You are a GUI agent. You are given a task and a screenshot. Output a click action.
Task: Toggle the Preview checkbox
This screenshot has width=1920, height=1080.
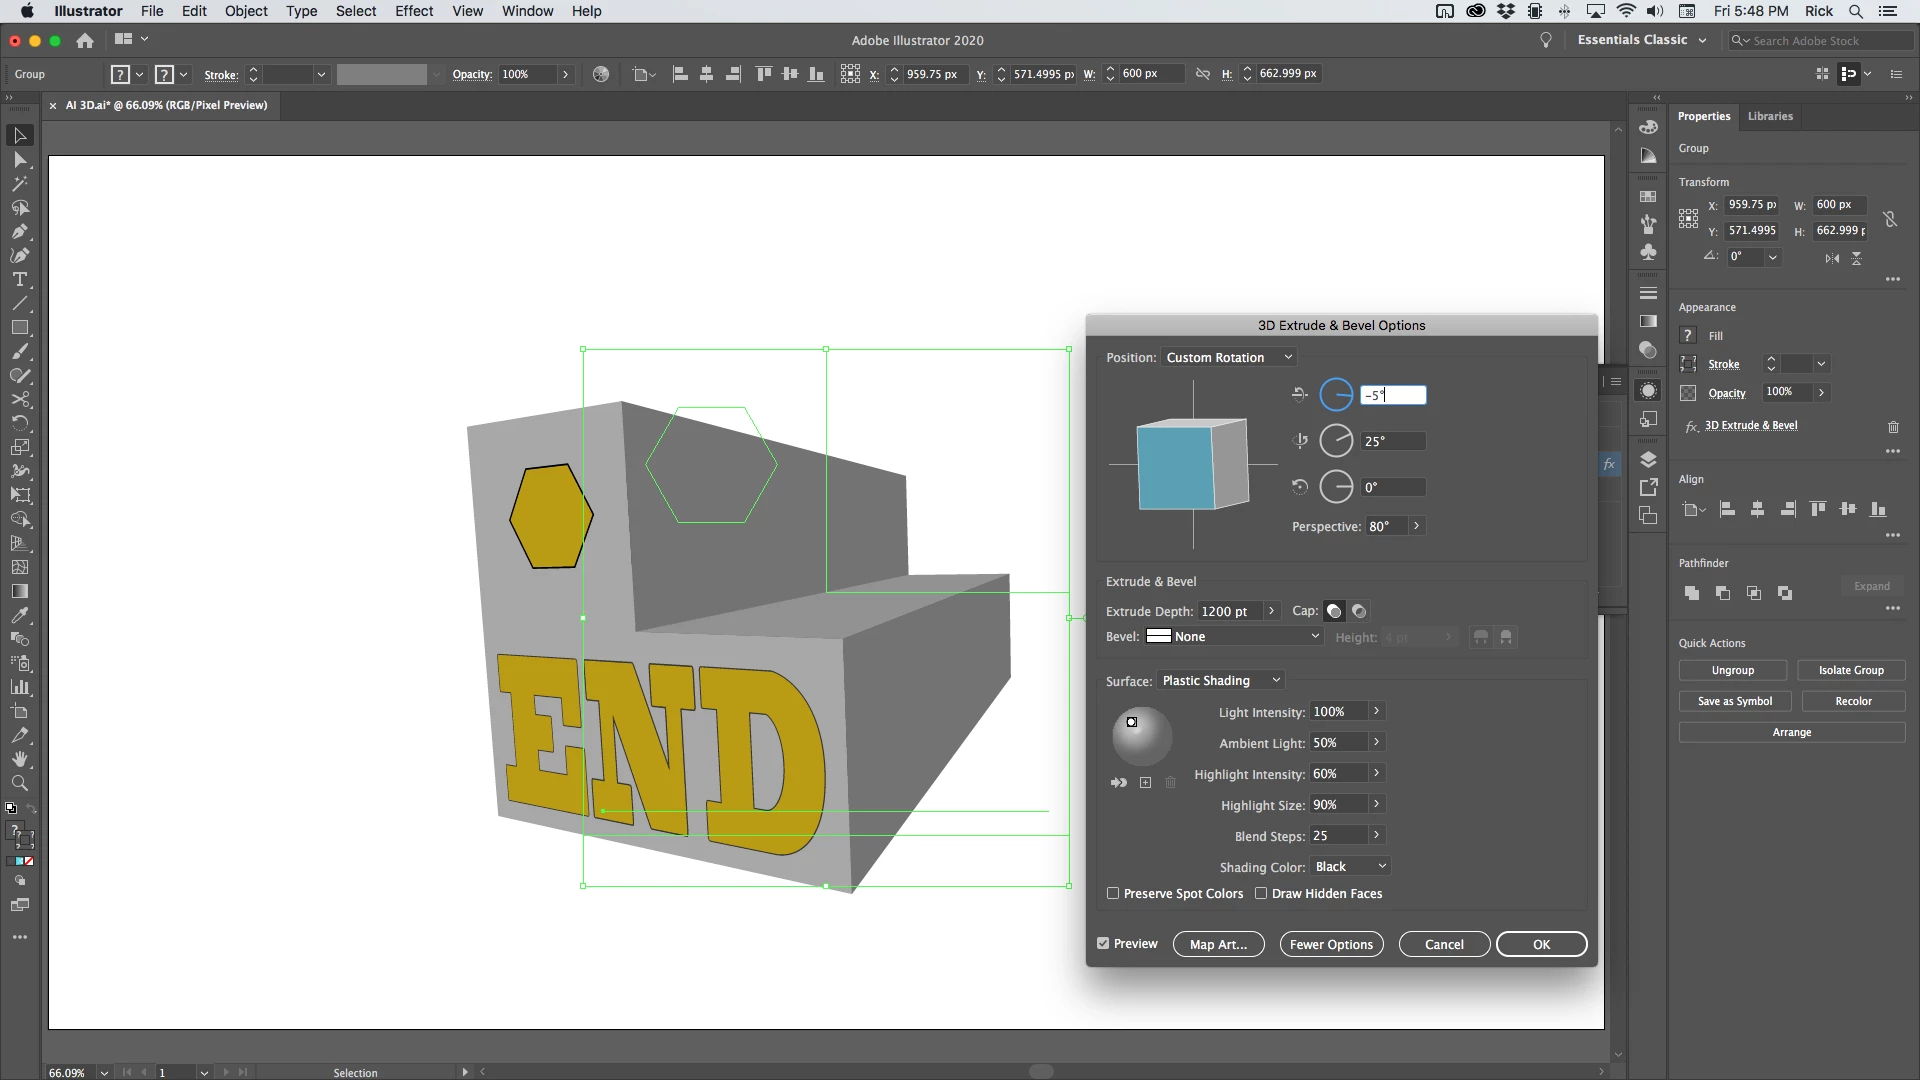tap(1103, 943)
